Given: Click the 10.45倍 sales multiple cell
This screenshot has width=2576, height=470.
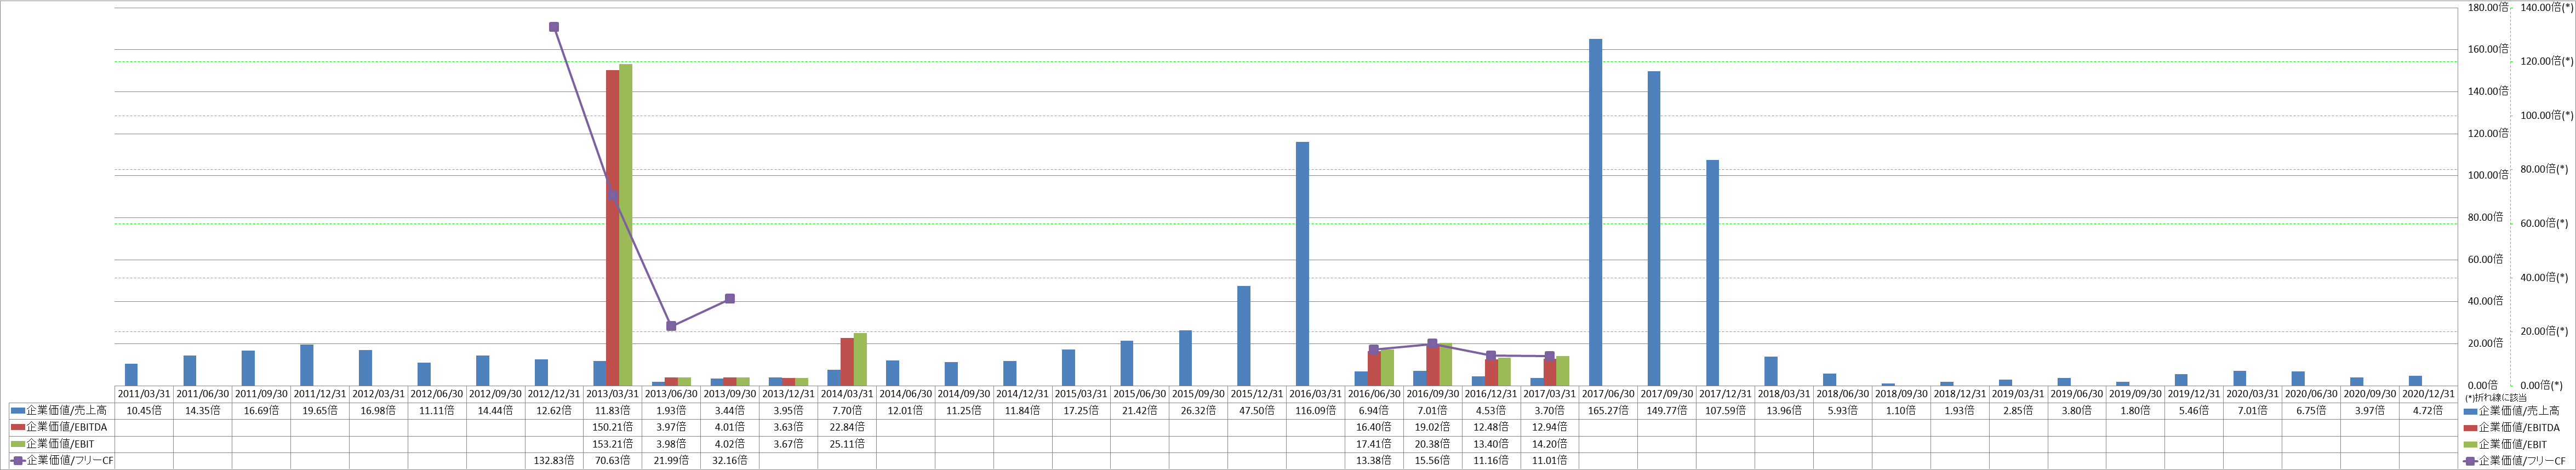Looking at the screenshot, I should pyautogui.click(x=144, y=411).
